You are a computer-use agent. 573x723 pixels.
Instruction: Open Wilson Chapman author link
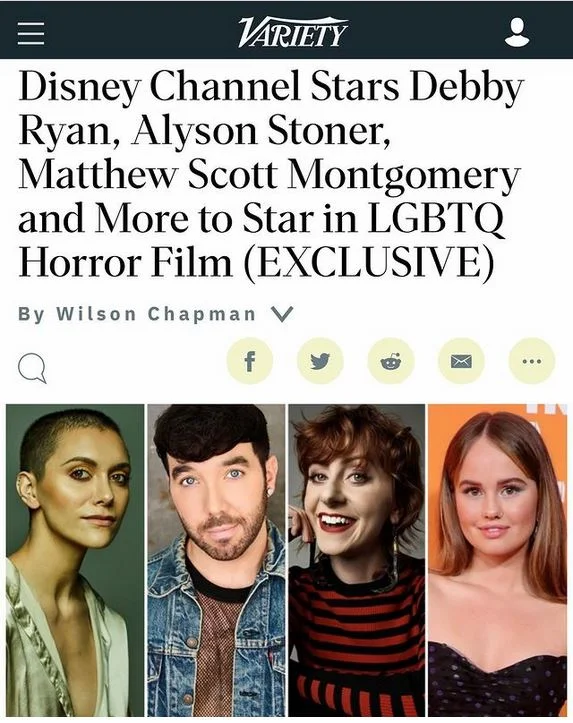click(155, 314)
